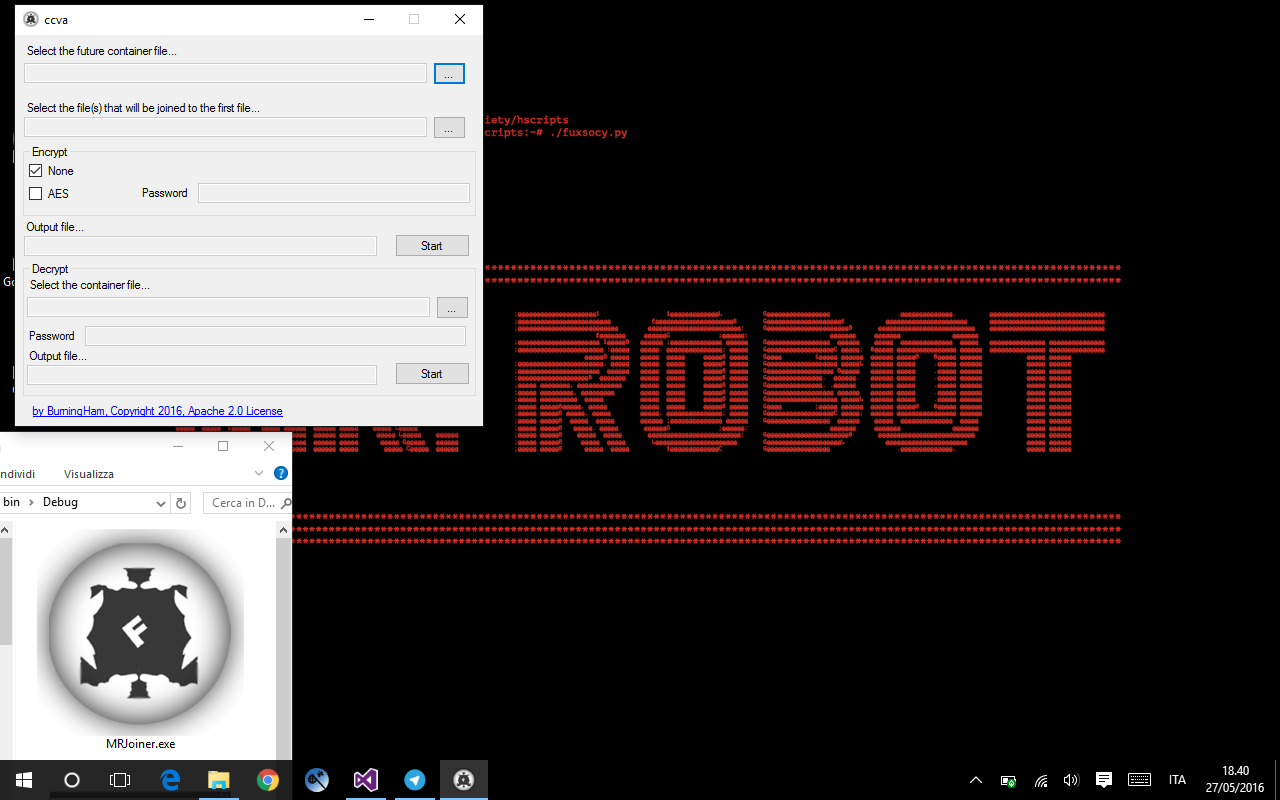Click the Decrypt container file path field
The image size is (1280, 800).
(228, 308)
